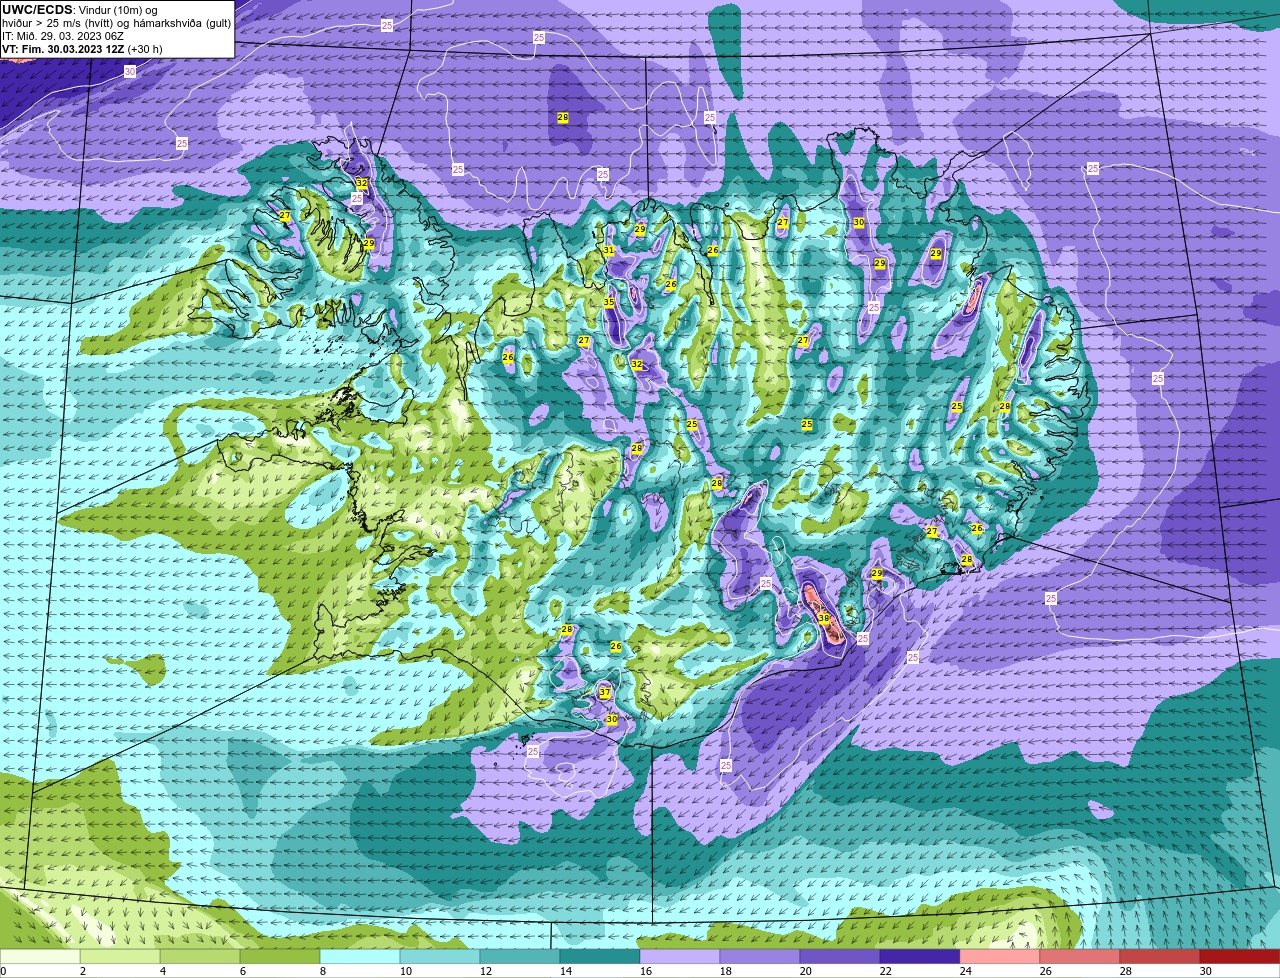This screenshot has width=1280, height=978.
Task: Click the legend scale label 22
Action: (x=886, y=971)
